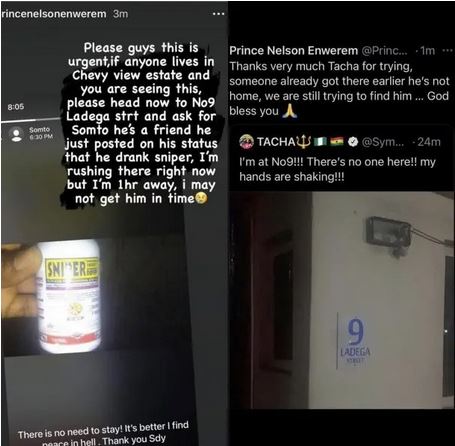Viewport: 455px width, 446px height.
Task: Click the crying emoji at the end of the story text
Action: (201, 198)
